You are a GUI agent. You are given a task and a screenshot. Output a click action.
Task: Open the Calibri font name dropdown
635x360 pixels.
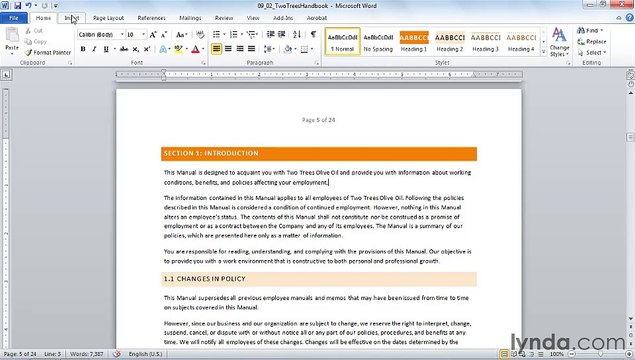click(x=122, y=35)
